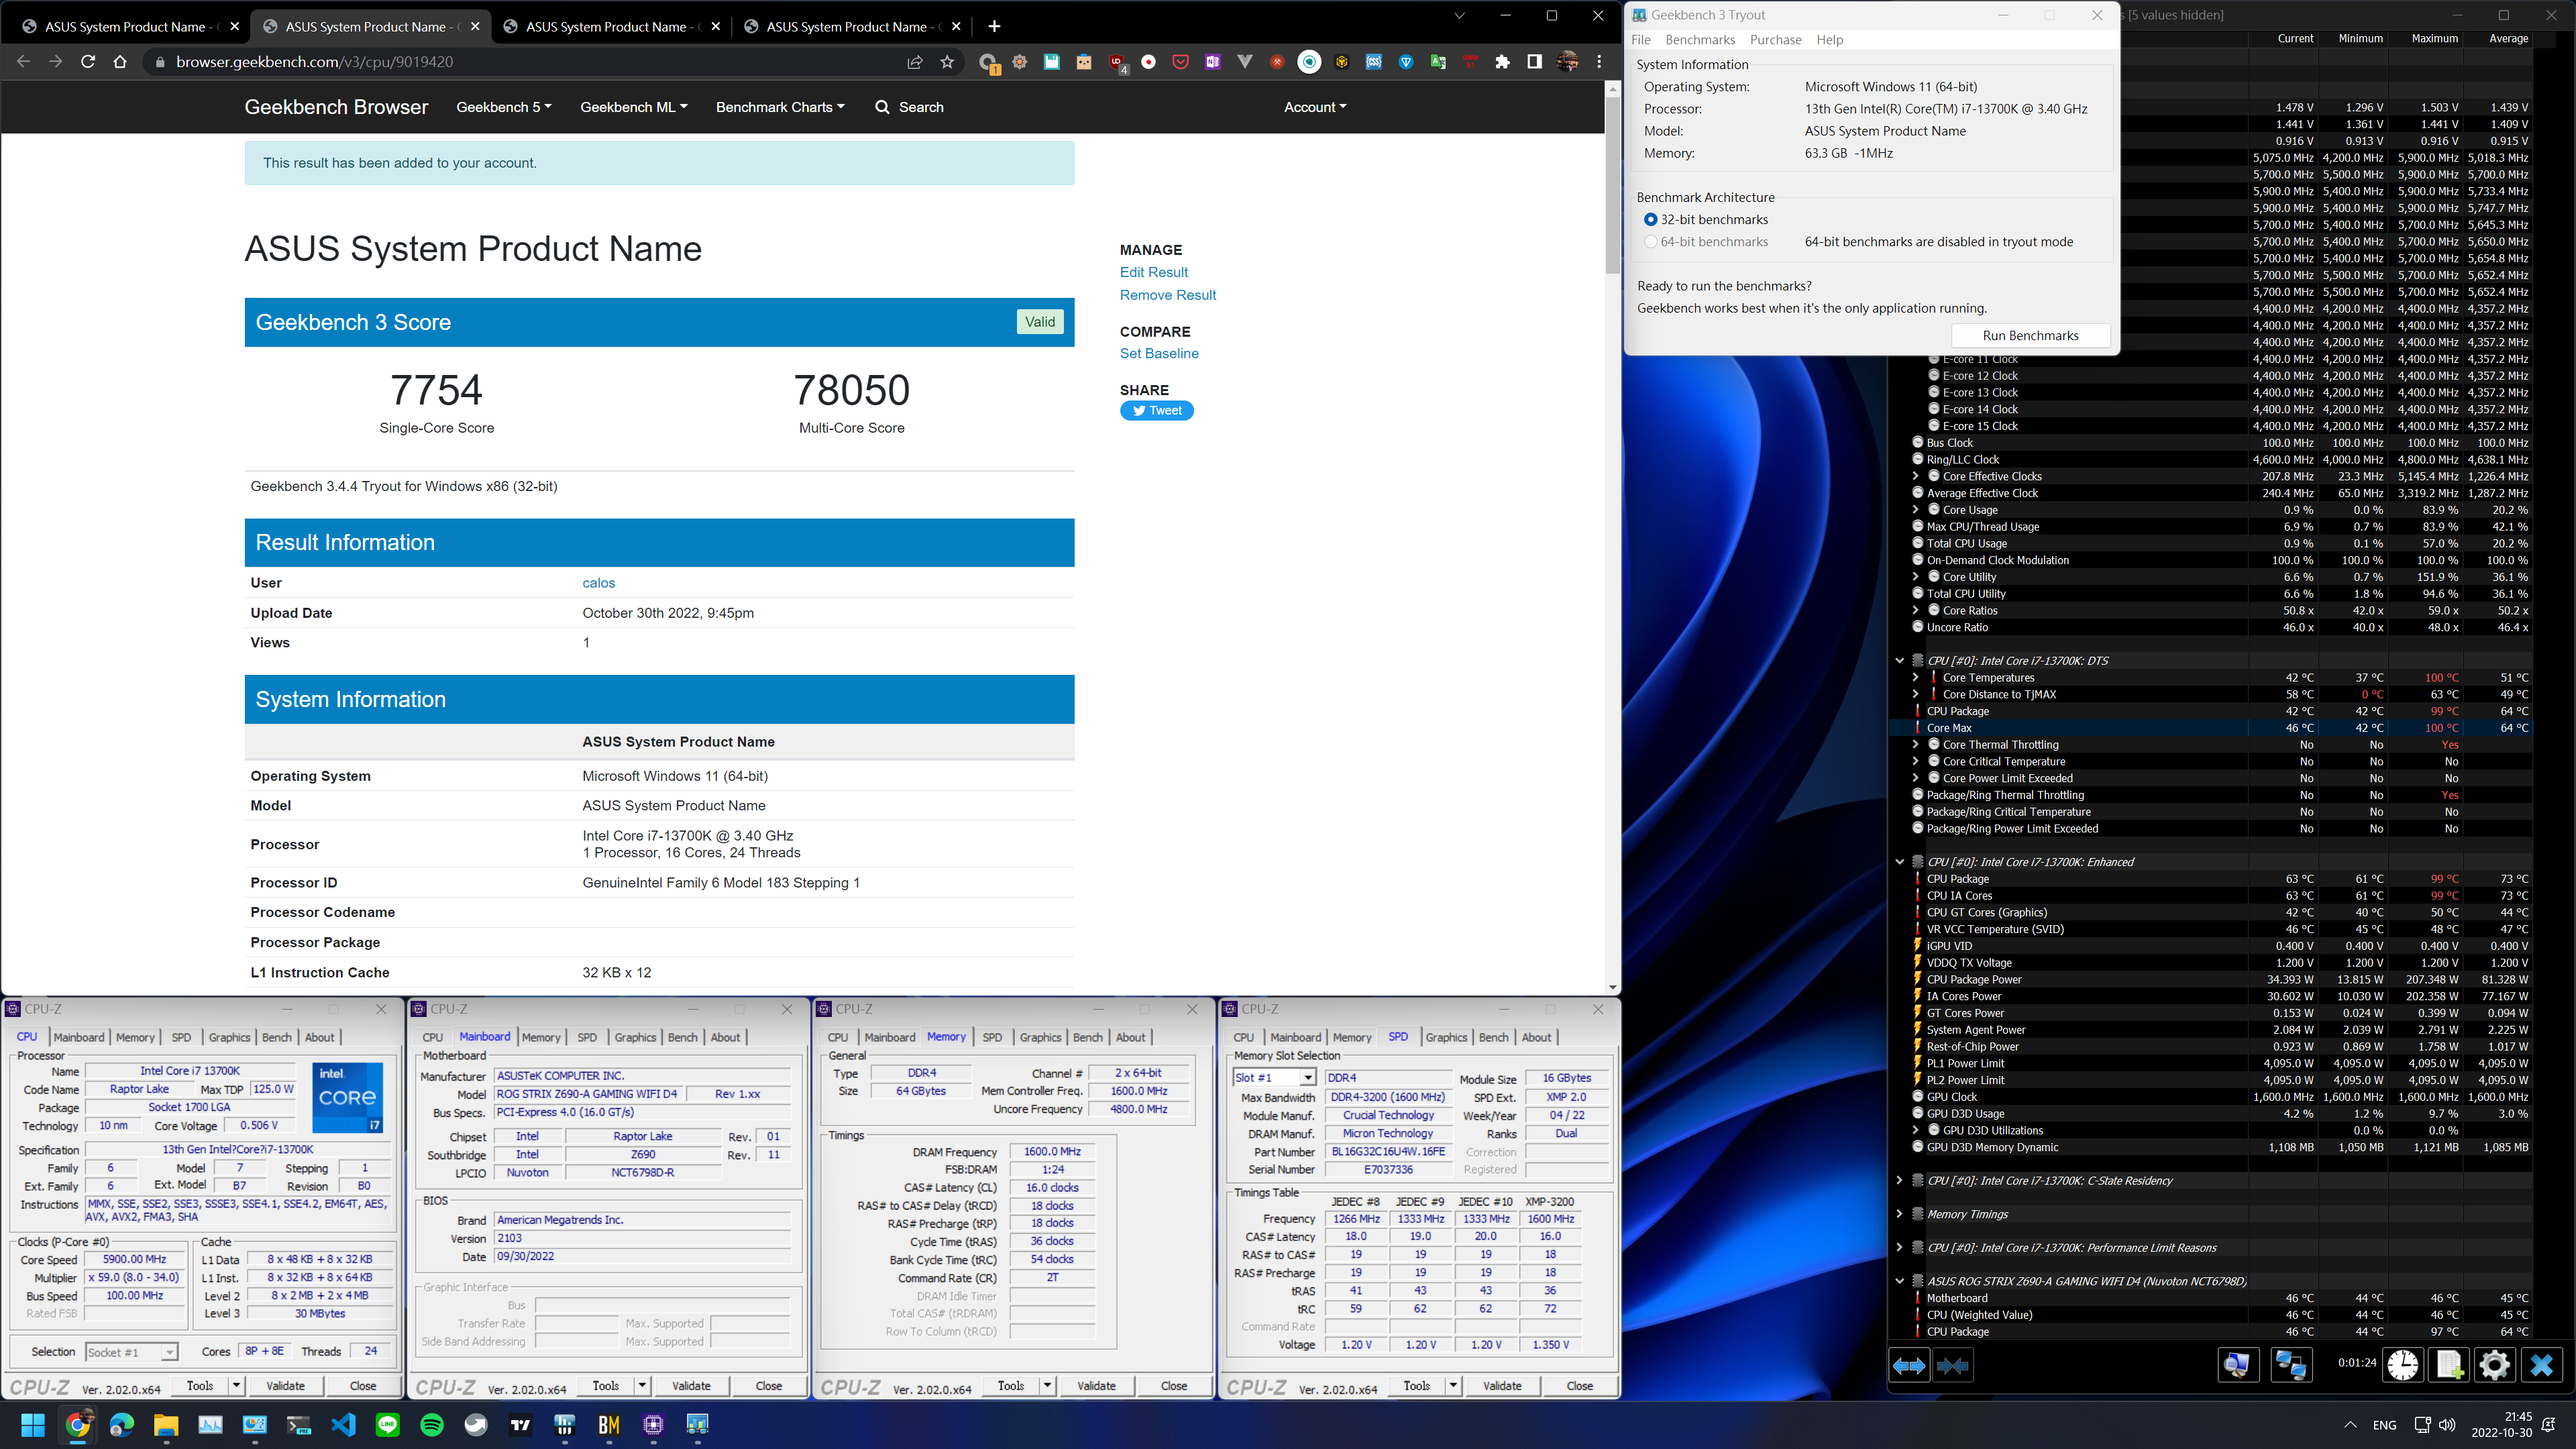Open Visual Studio Code from taskbar
The height and width of the screenshot is (1449, 2576).
(343, 1424)
